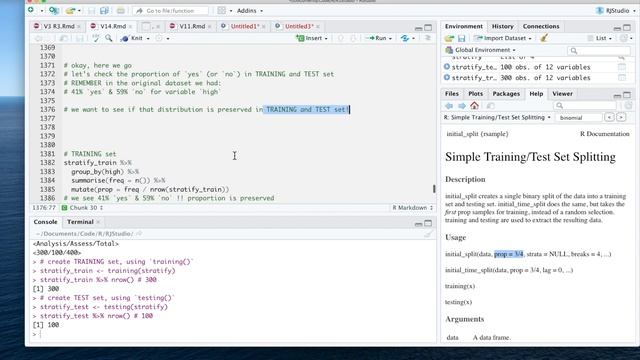Clear environment objects with broom icon
640x360 pixels.
pos(544,38)
